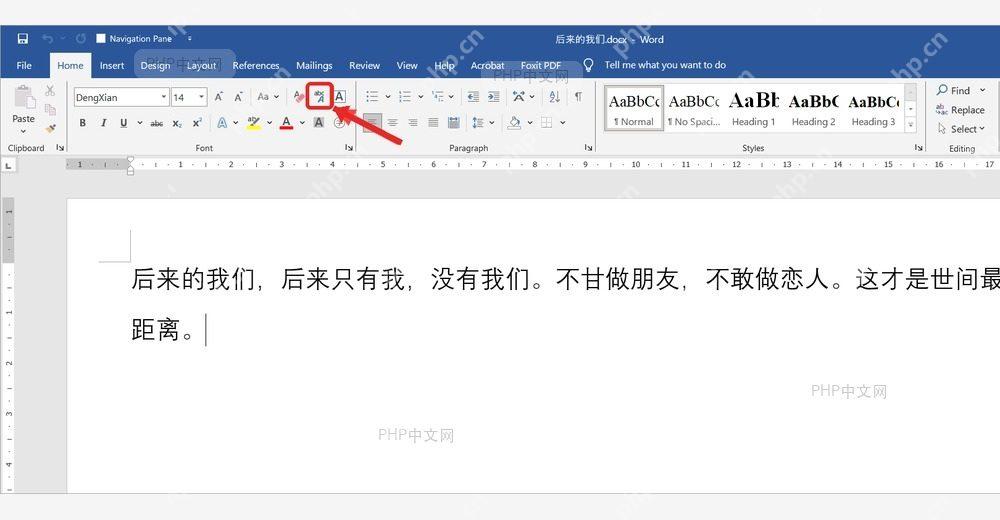The image size is (1000, 520).
Task: Apply the red font color
Action: [x=286, y=123]
